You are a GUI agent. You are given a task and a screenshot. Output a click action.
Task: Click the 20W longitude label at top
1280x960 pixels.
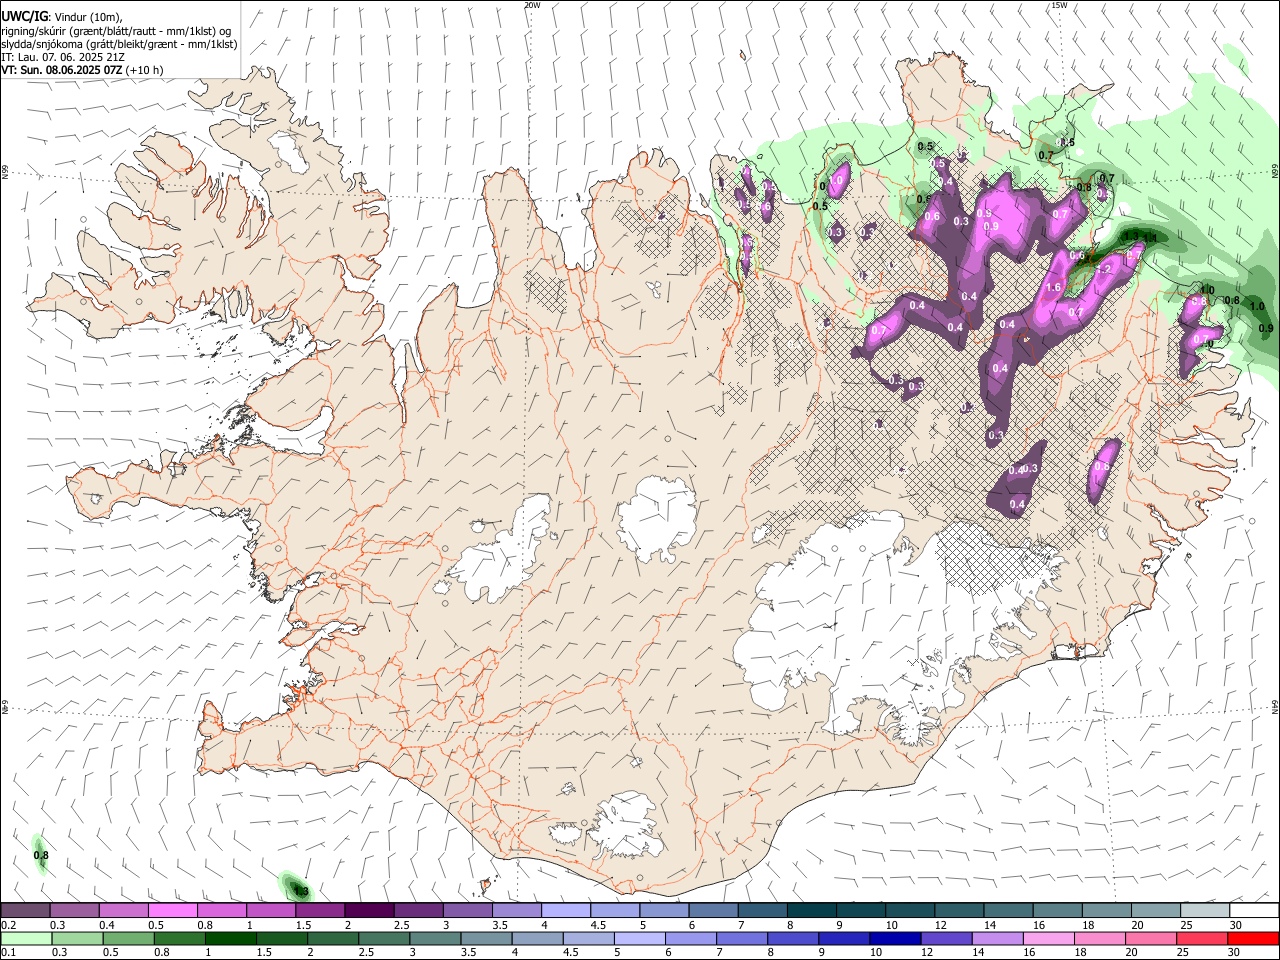532,5
